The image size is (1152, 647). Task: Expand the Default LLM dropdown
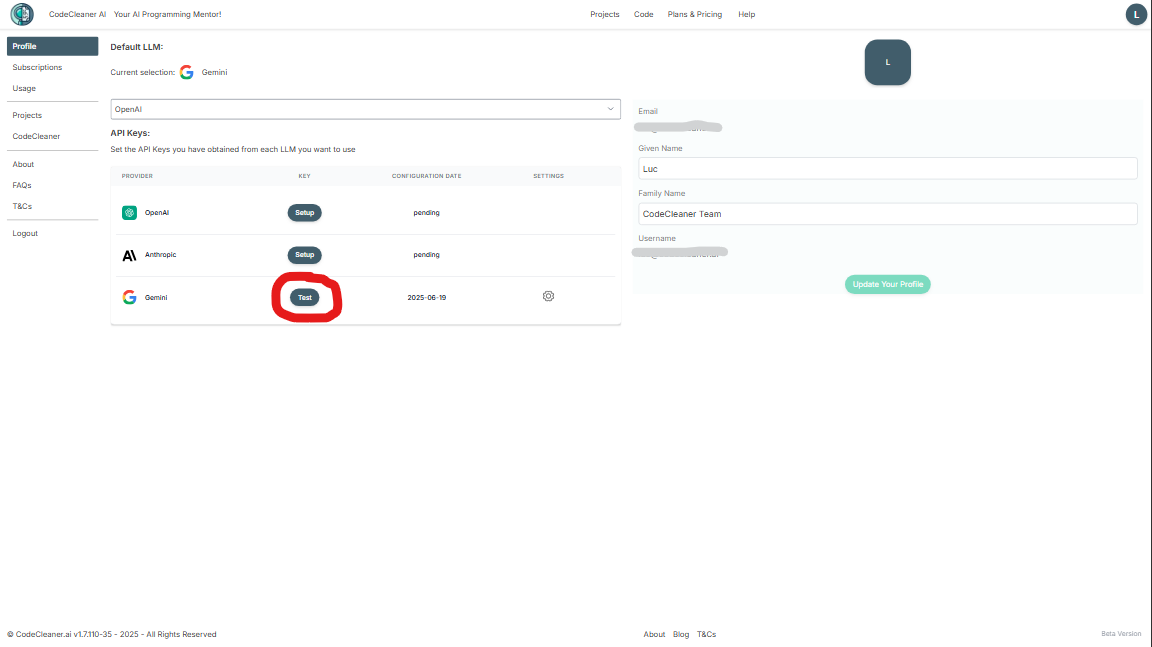(365, 109)
